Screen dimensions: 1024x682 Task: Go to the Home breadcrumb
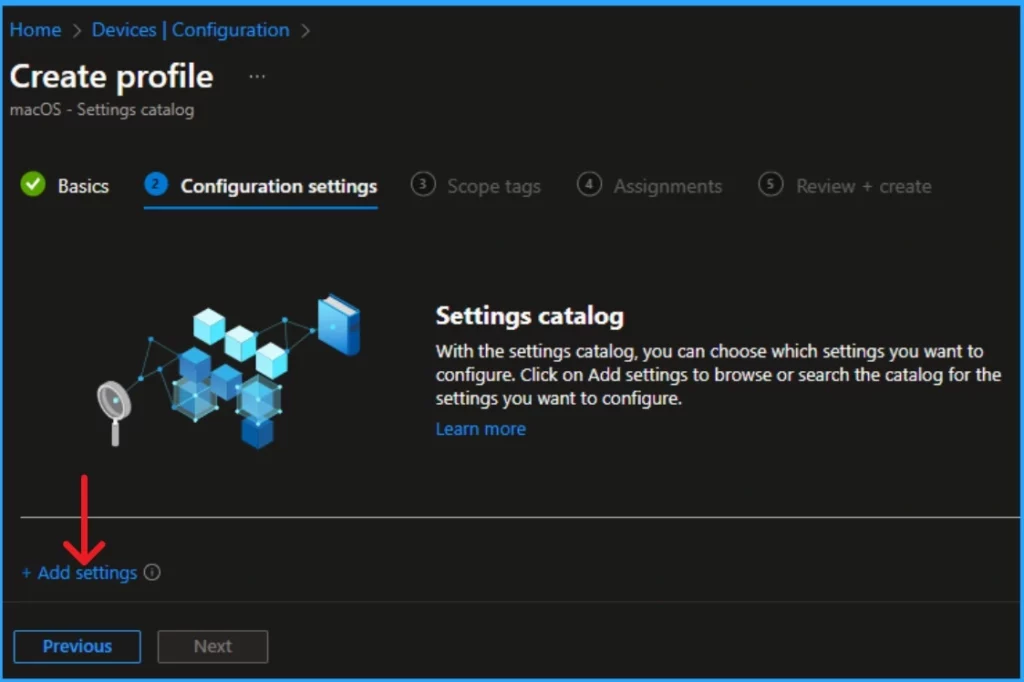[x=35, y=30]
